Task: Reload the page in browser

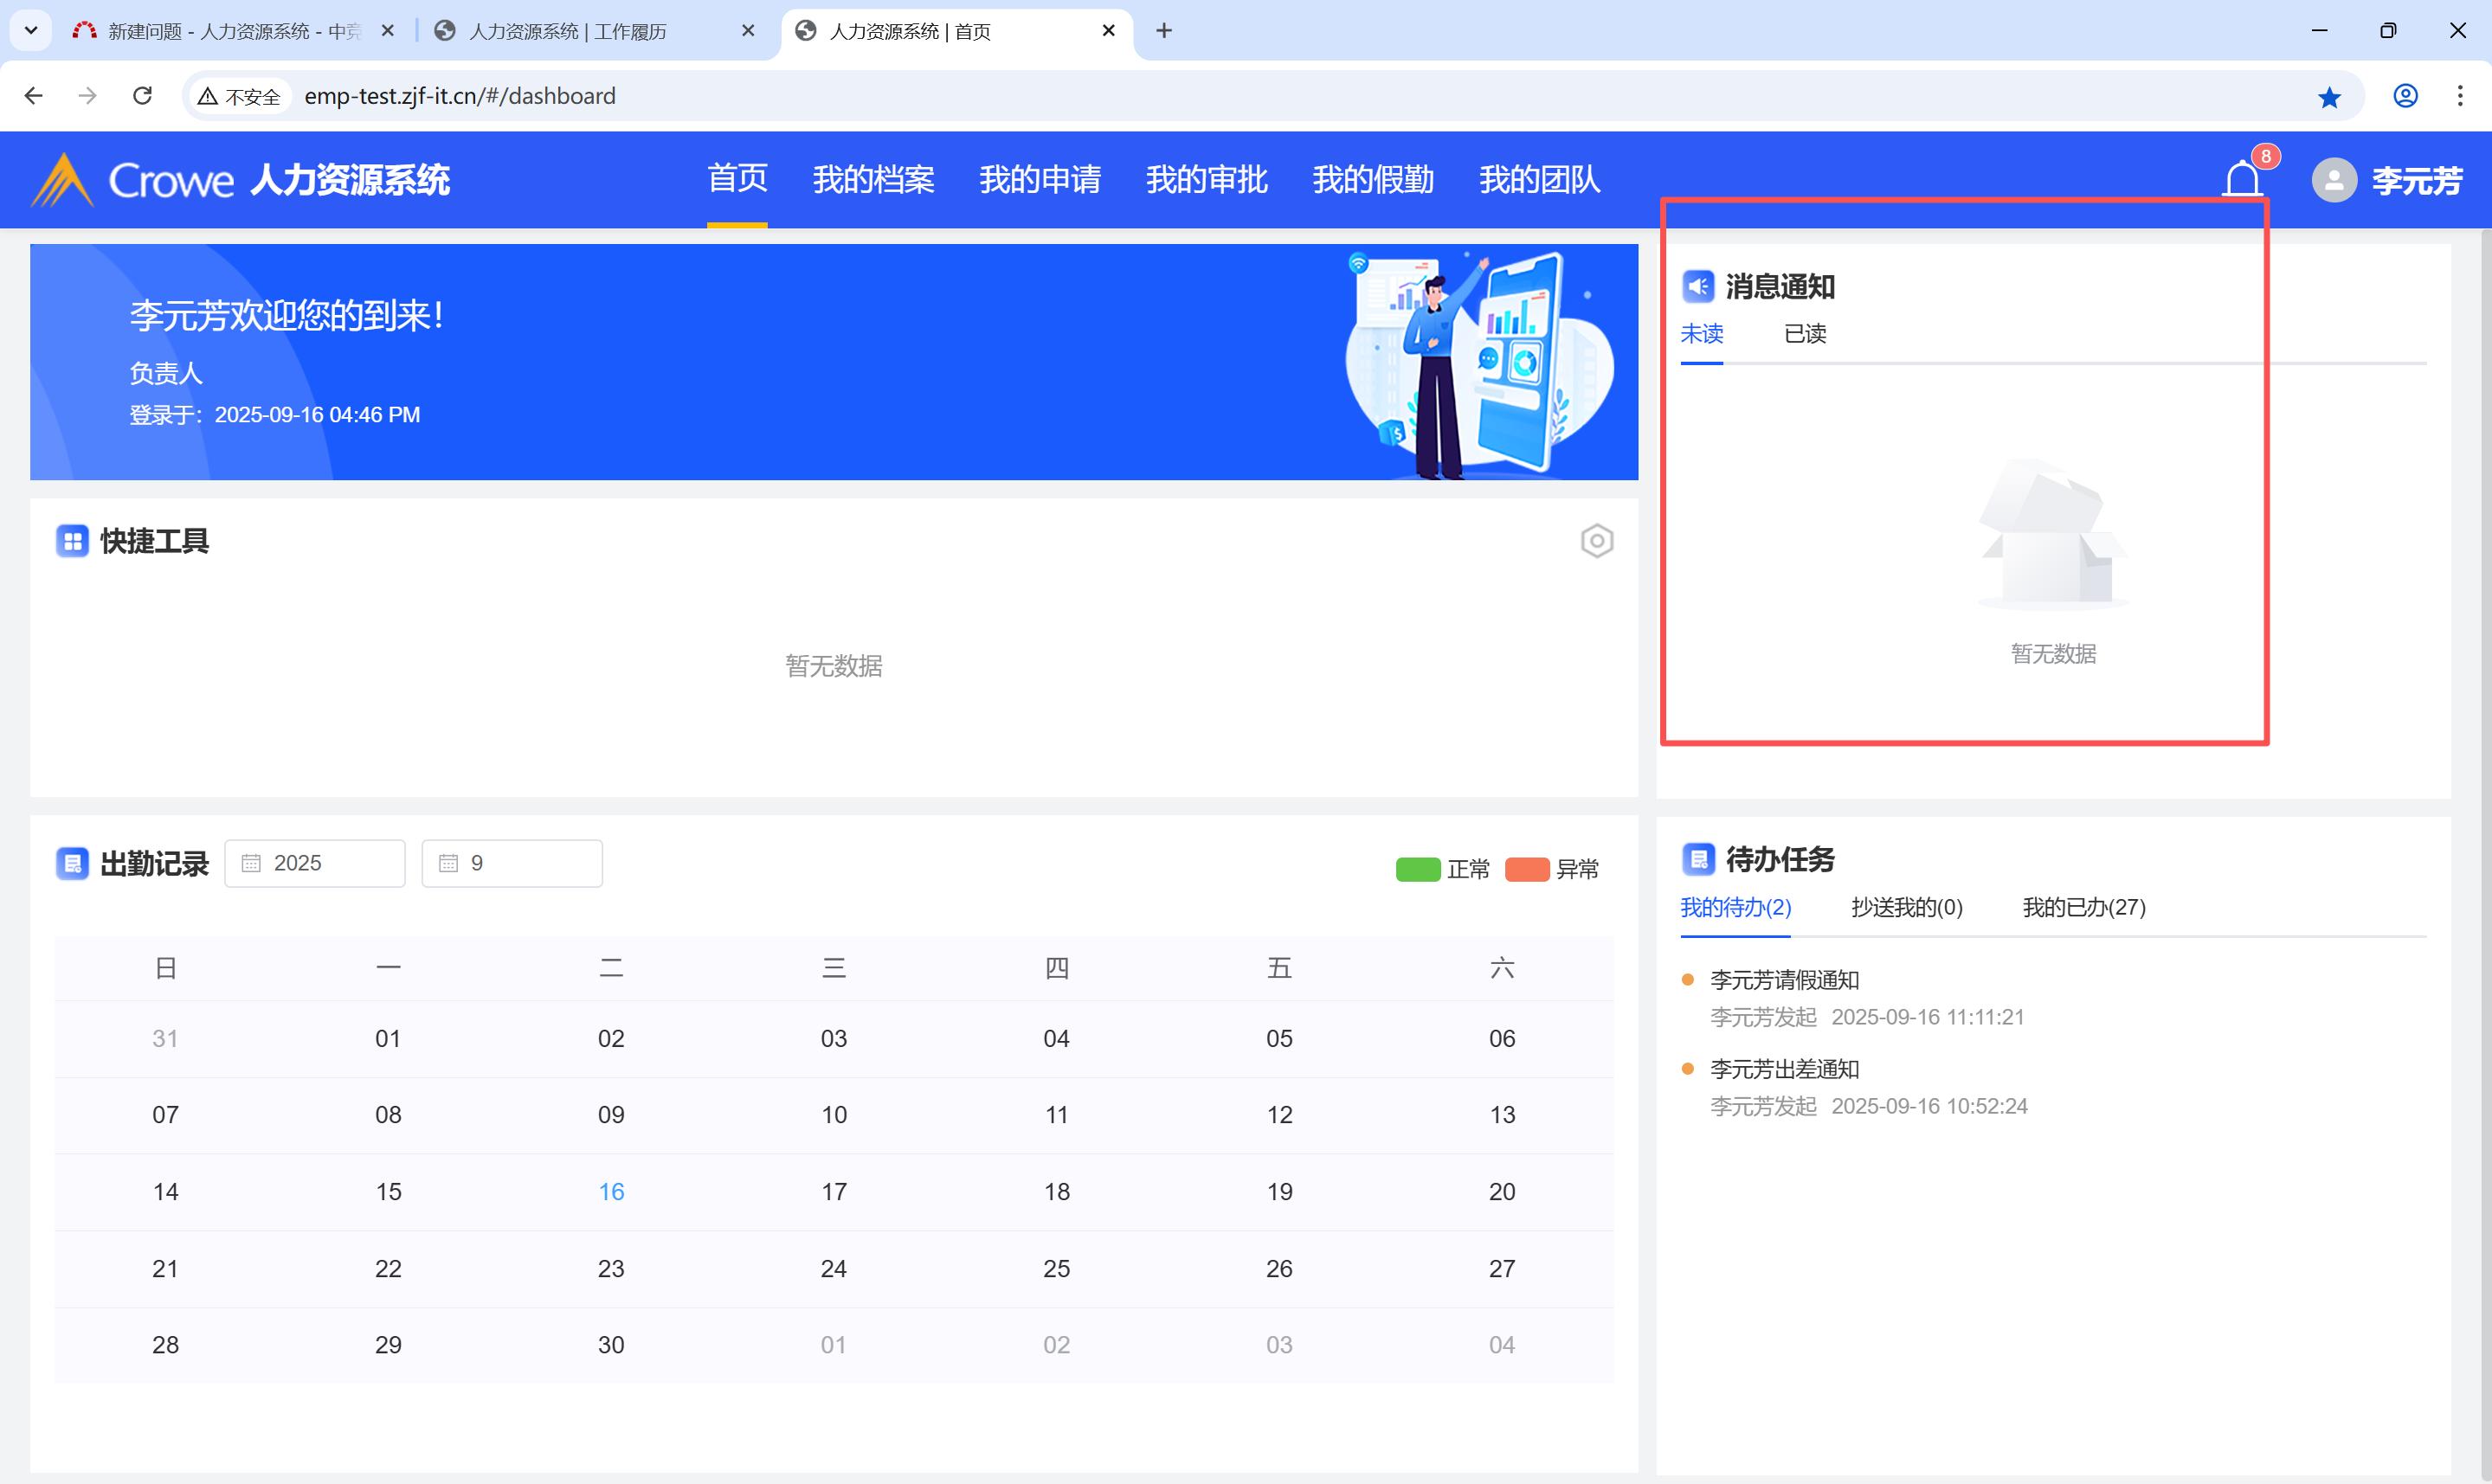Action: click(143, 96)
